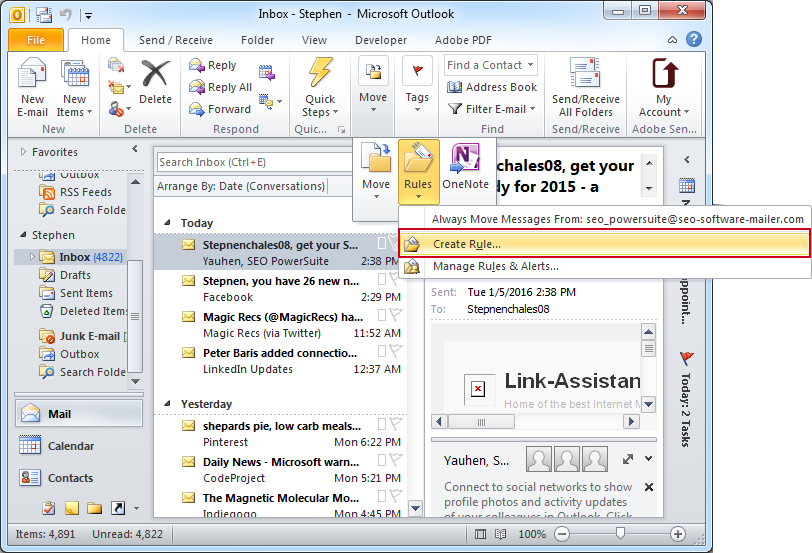Click the Search Inbox field
812x553 pixels.
point(240,162)
